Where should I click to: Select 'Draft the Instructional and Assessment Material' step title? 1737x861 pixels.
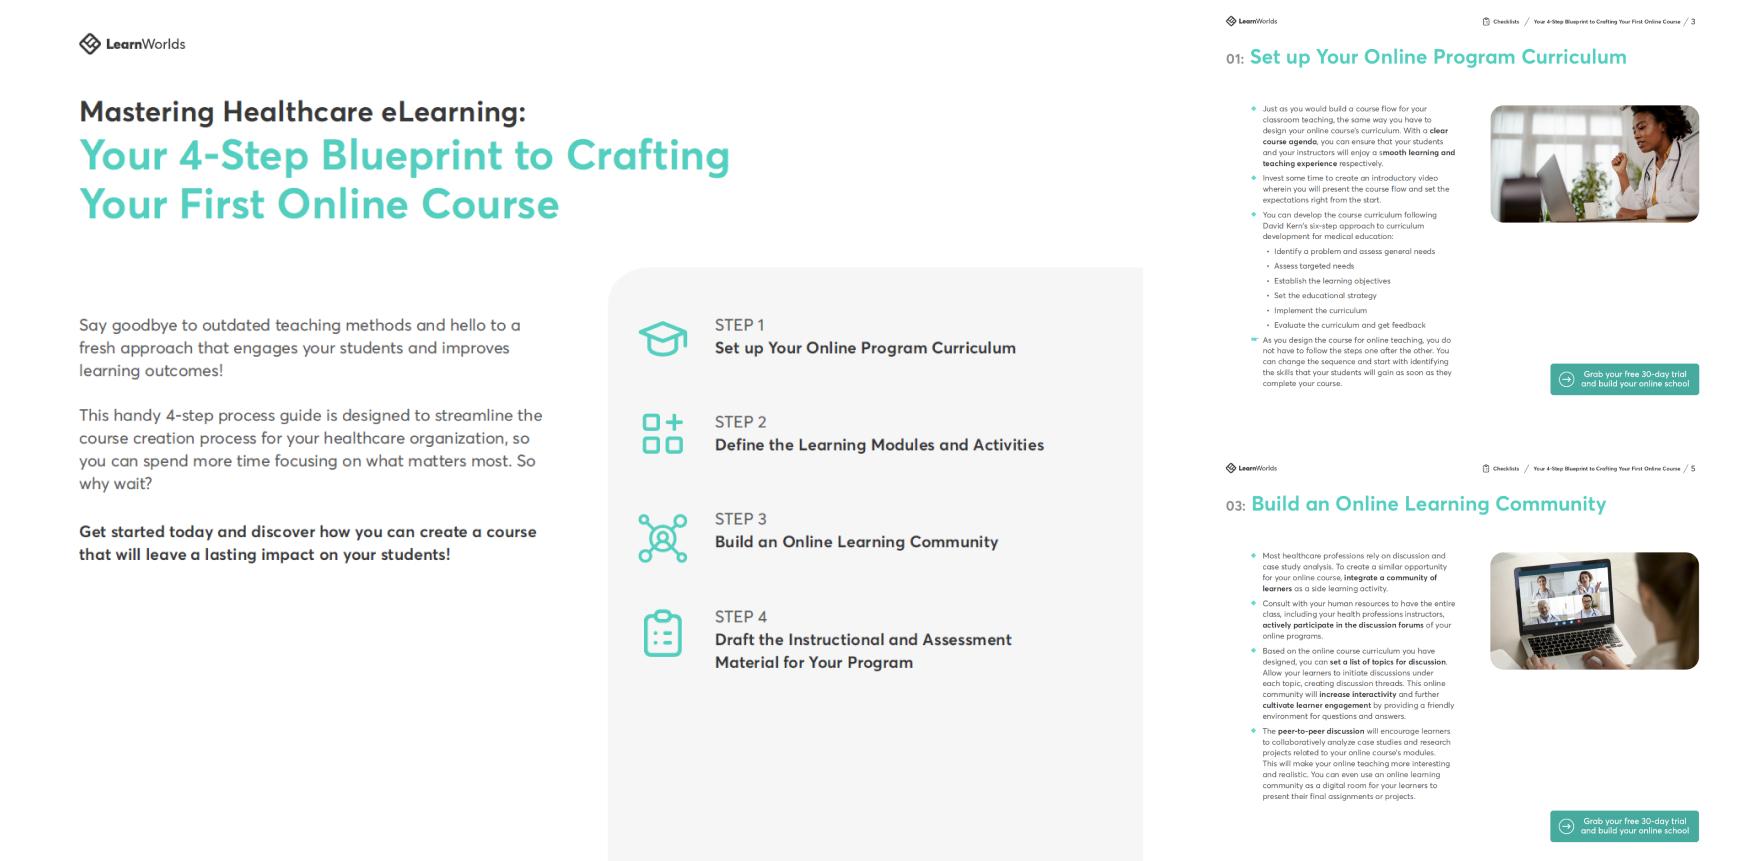[863, 651]
